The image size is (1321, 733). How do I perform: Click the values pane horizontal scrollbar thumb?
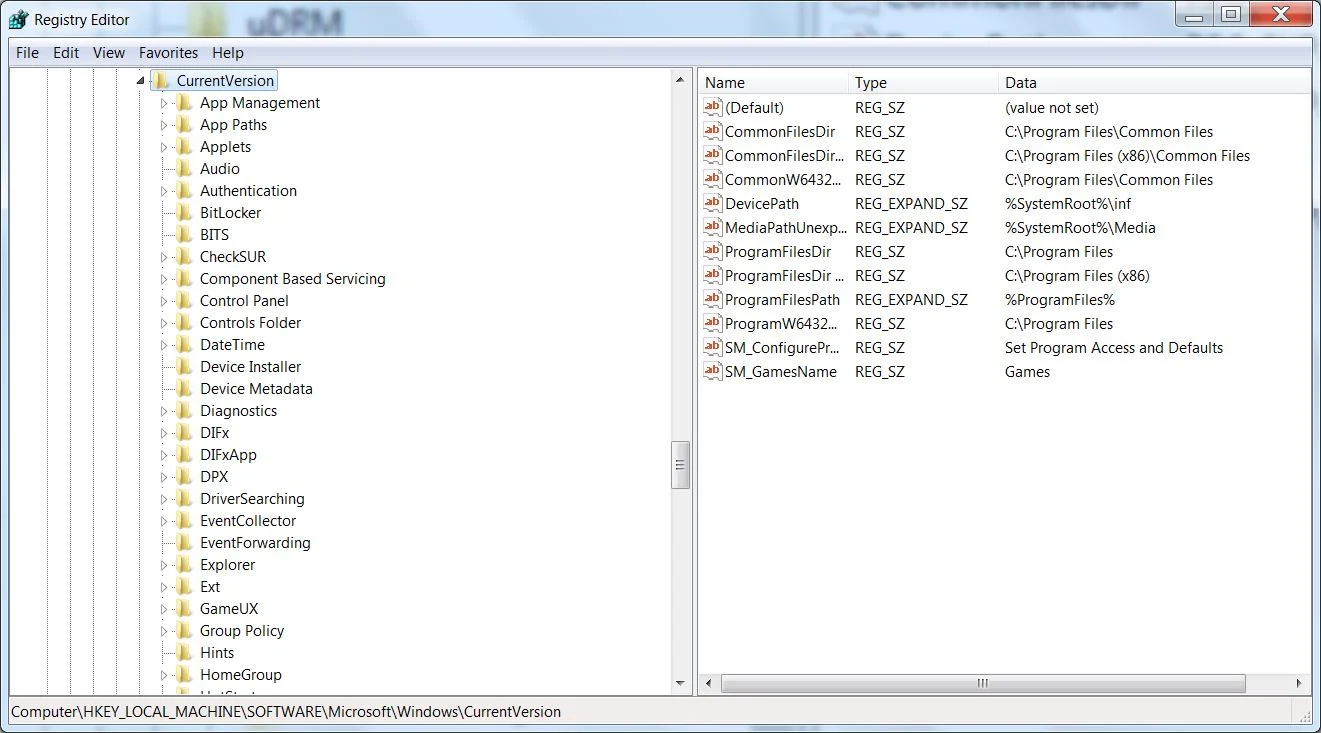pyautogui.click(x=983, y=684)
